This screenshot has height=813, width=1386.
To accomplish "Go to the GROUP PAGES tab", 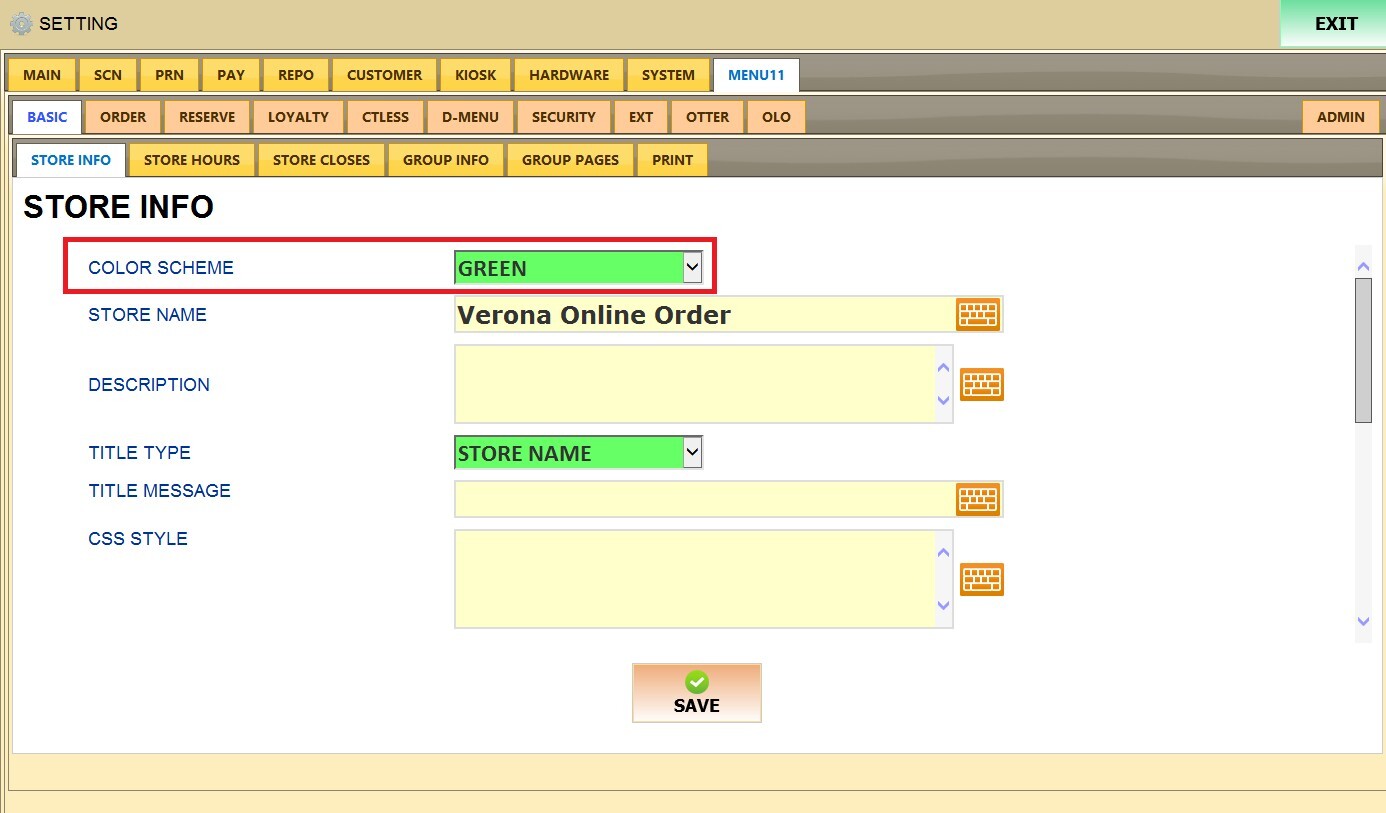I will click(x=570, y=160).
